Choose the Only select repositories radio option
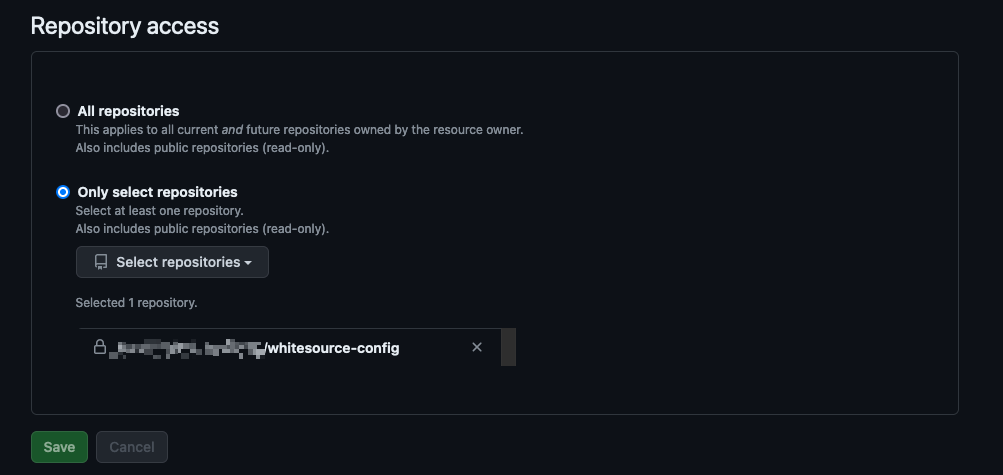 click(x=63, y=192)
